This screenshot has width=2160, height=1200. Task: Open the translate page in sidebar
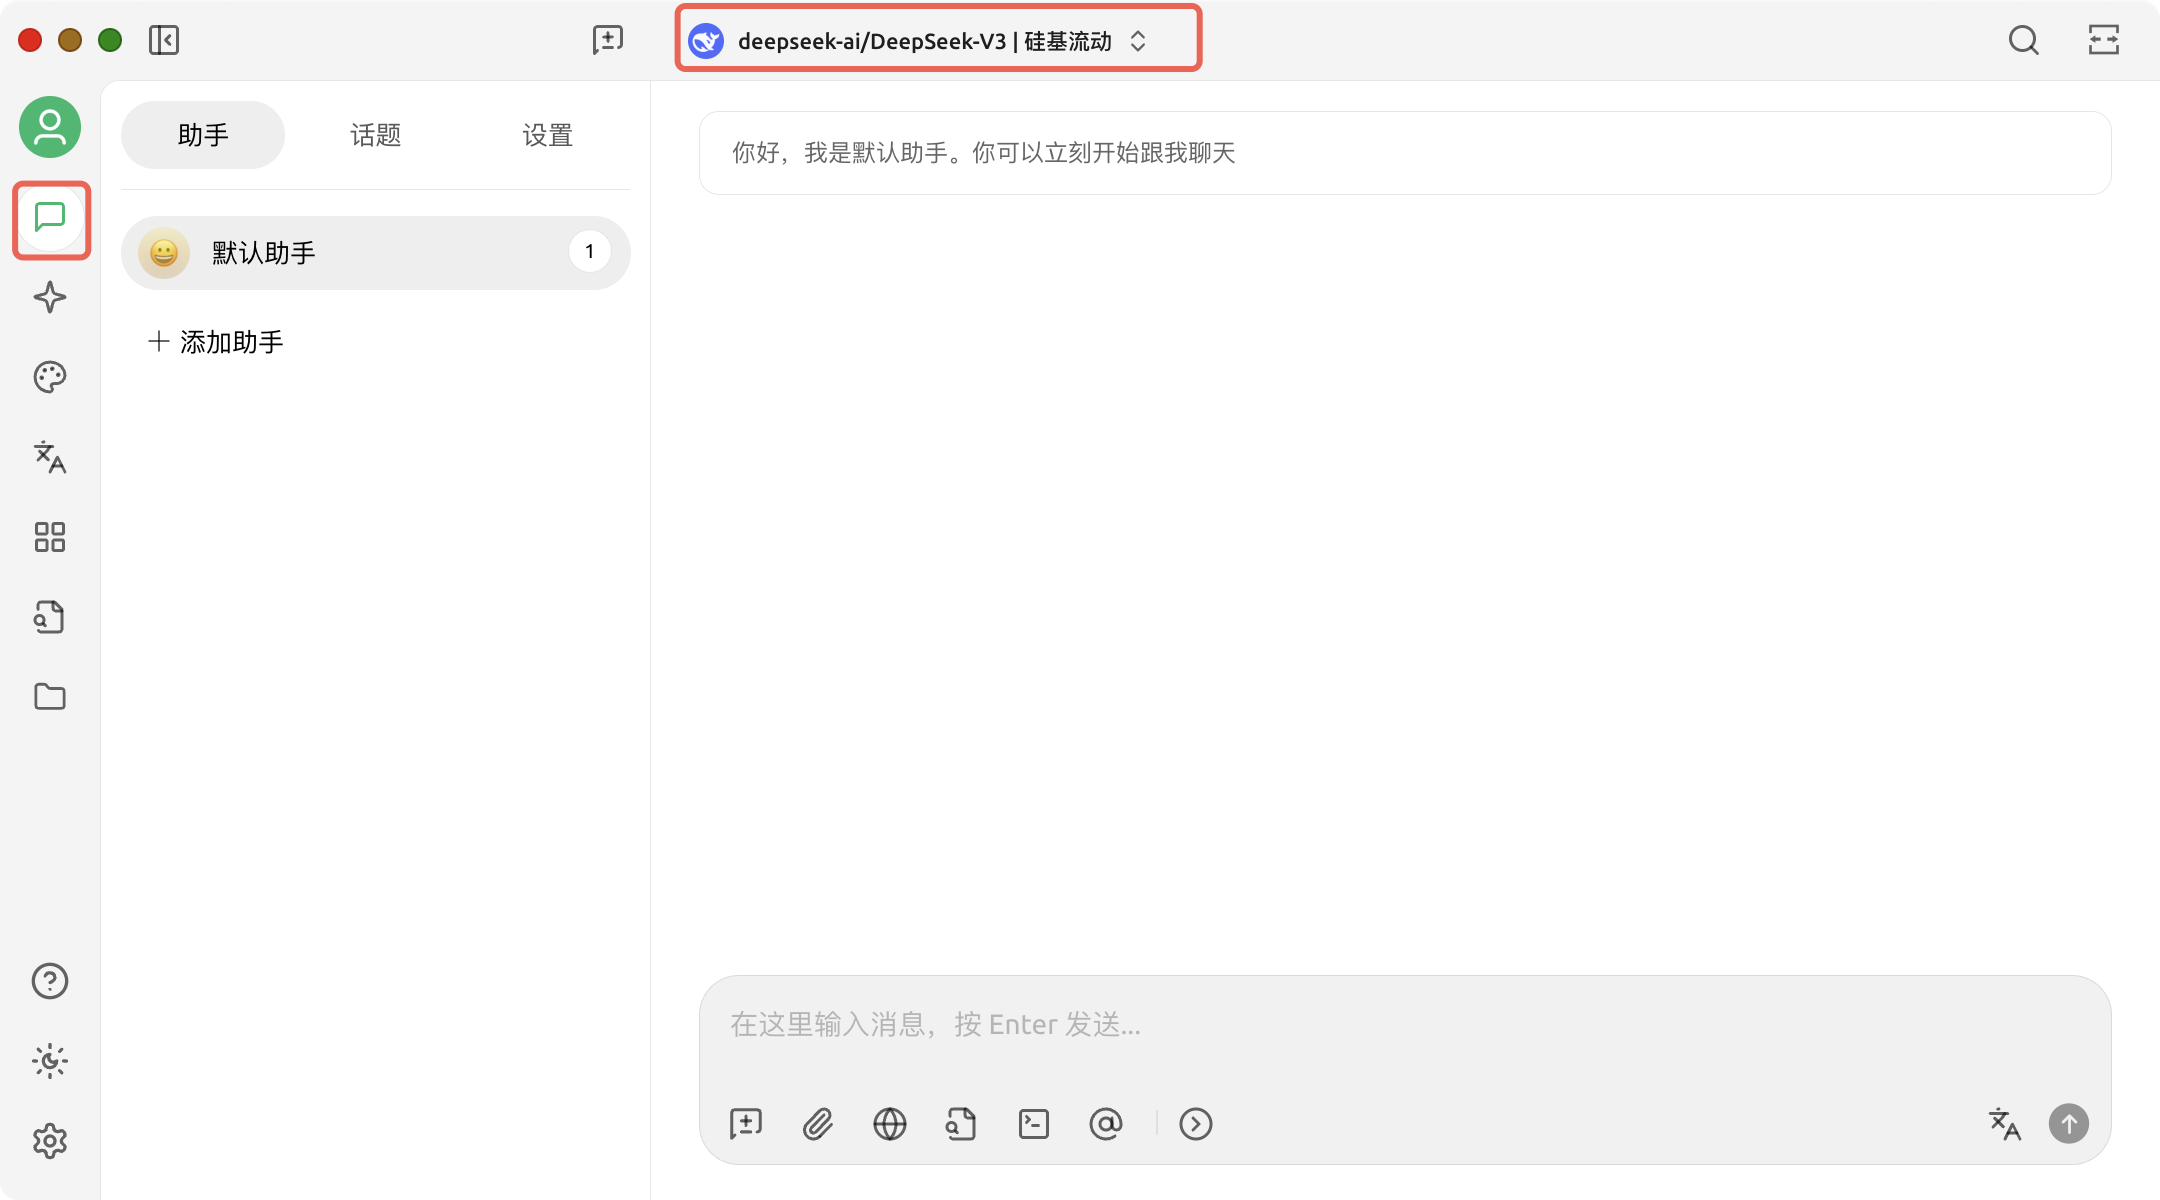click(50, 457)
